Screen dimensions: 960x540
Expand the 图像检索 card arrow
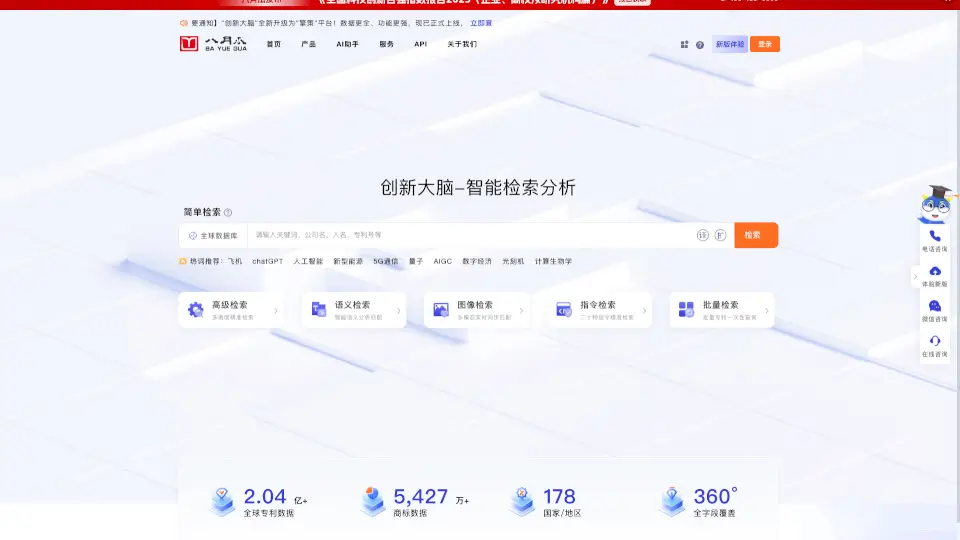(x=522, y=311)
